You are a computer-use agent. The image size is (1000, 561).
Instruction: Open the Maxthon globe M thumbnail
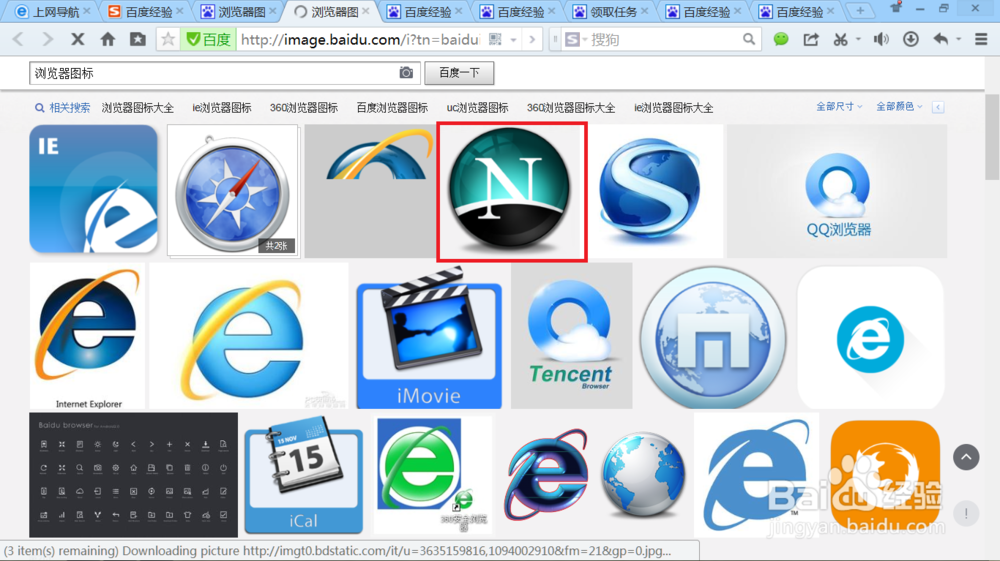pyautogui.click(x=713, y=337)
